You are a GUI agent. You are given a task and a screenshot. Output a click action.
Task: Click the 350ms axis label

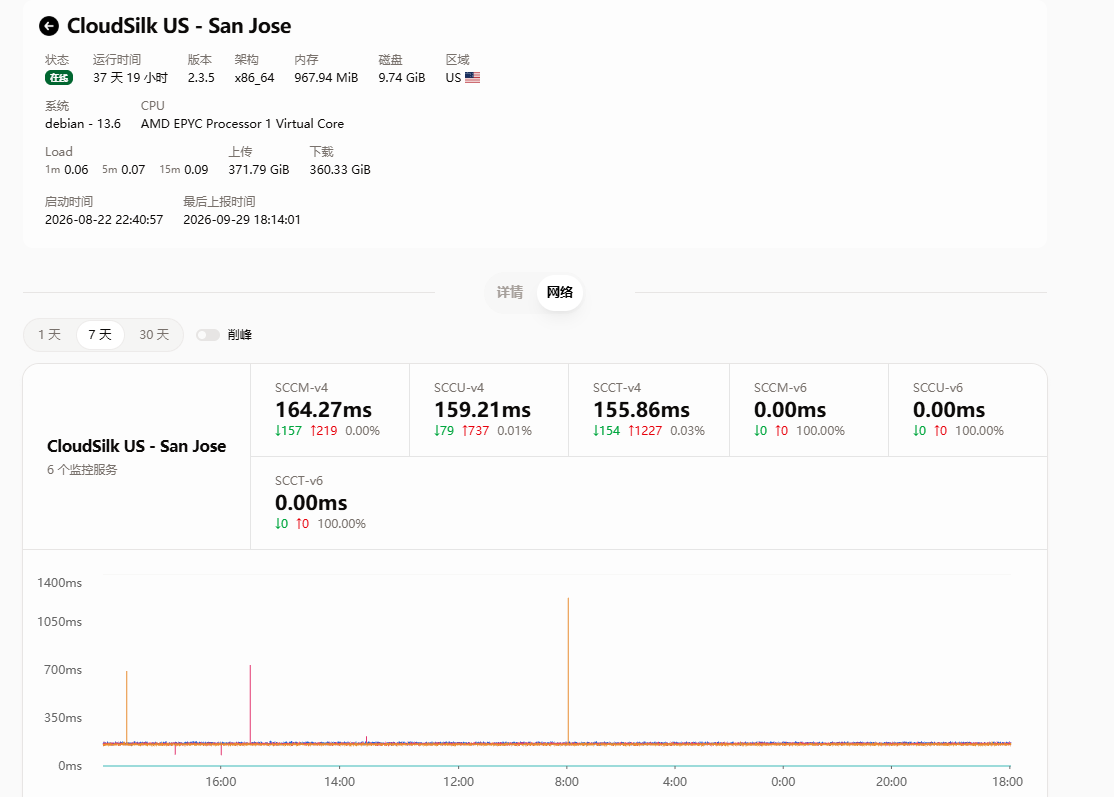pos(63,717)
